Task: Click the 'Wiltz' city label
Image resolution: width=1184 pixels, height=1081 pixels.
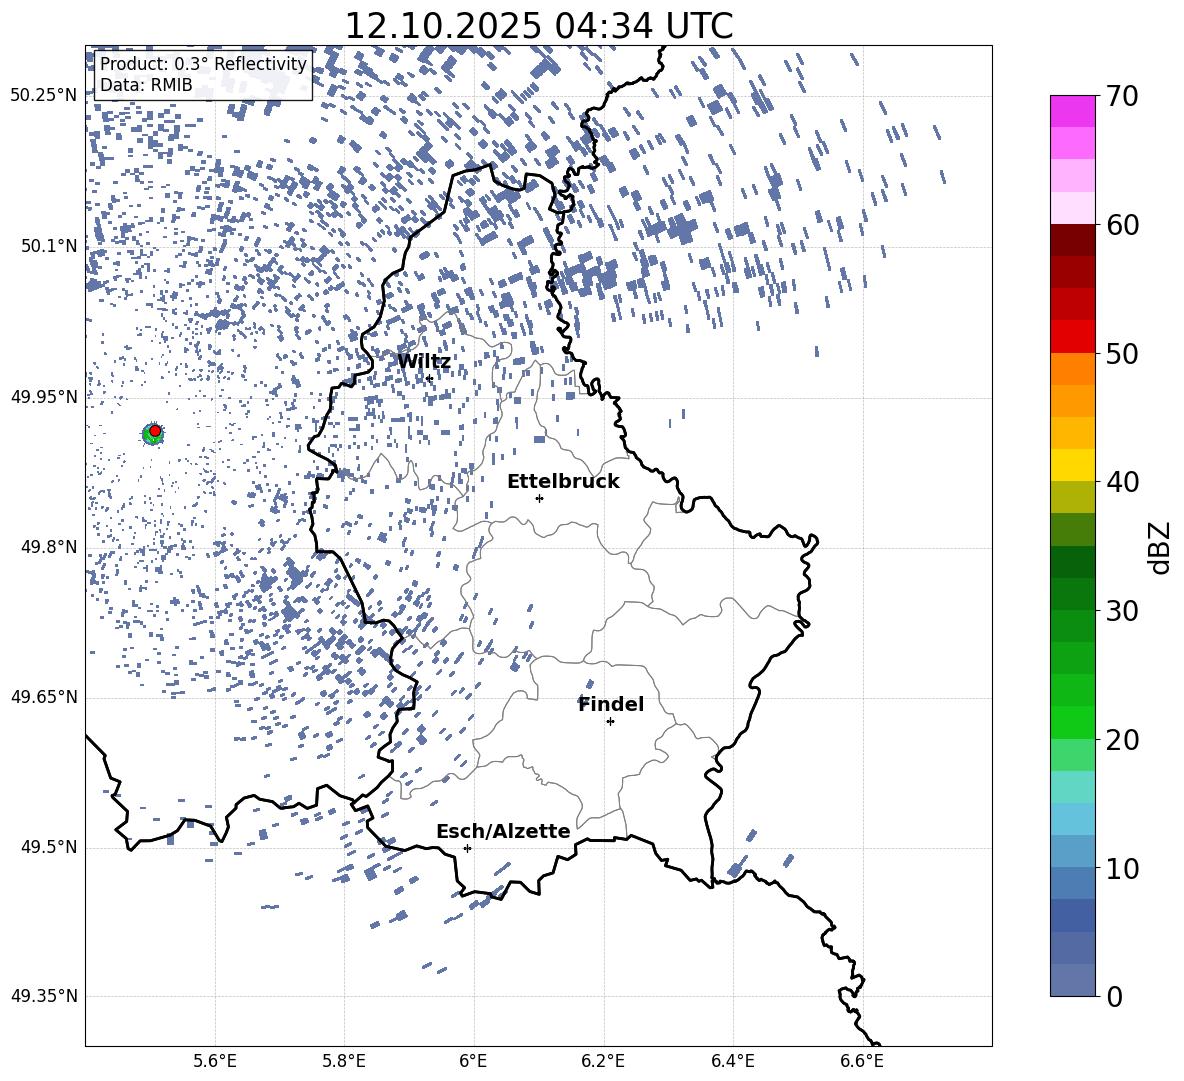Action: click(424, 362)
